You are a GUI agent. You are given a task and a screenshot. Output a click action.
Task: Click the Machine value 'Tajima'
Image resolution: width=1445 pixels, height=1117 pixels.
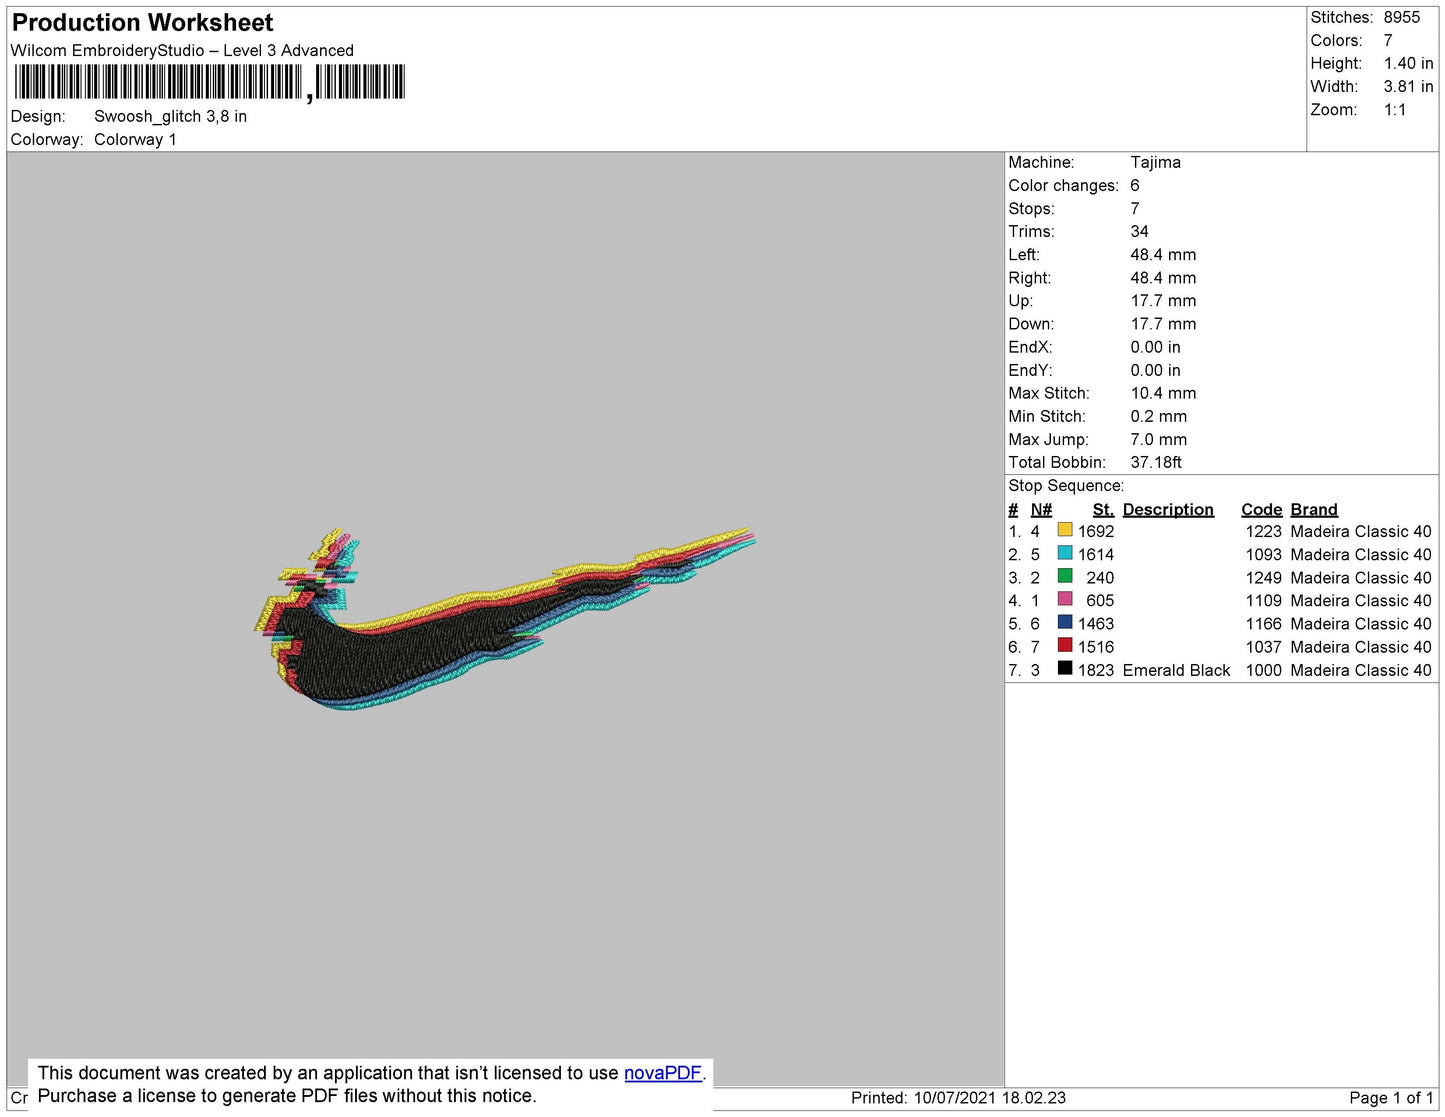click(x=1155, y=162)
